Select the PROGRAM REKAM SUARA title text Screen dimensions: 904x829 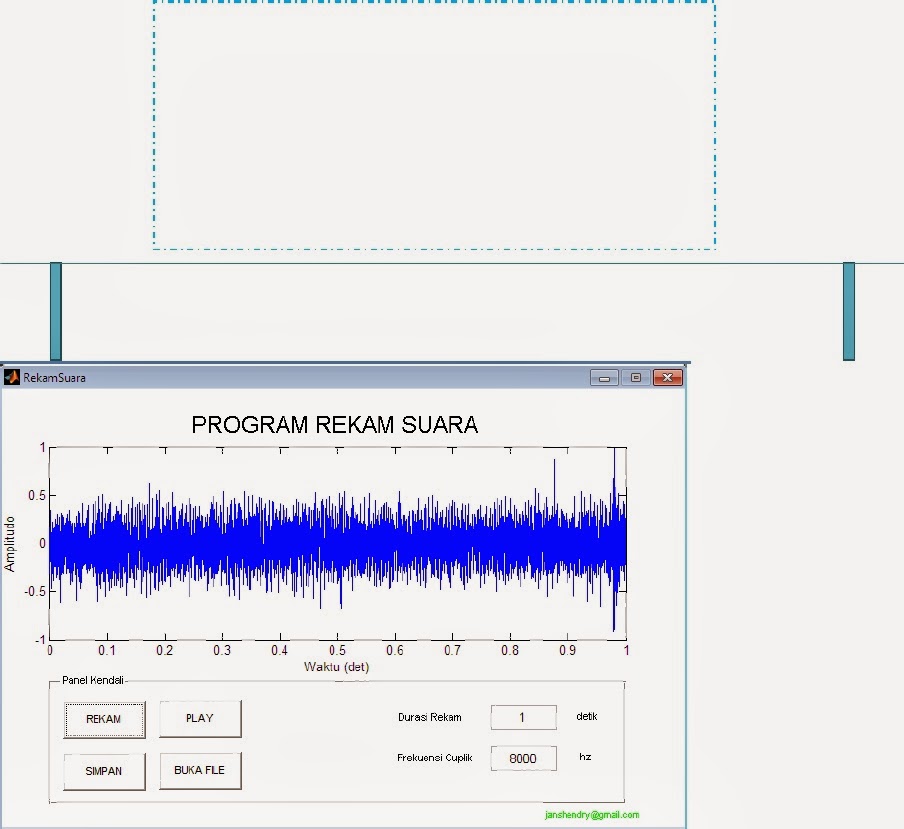(334, 424)
